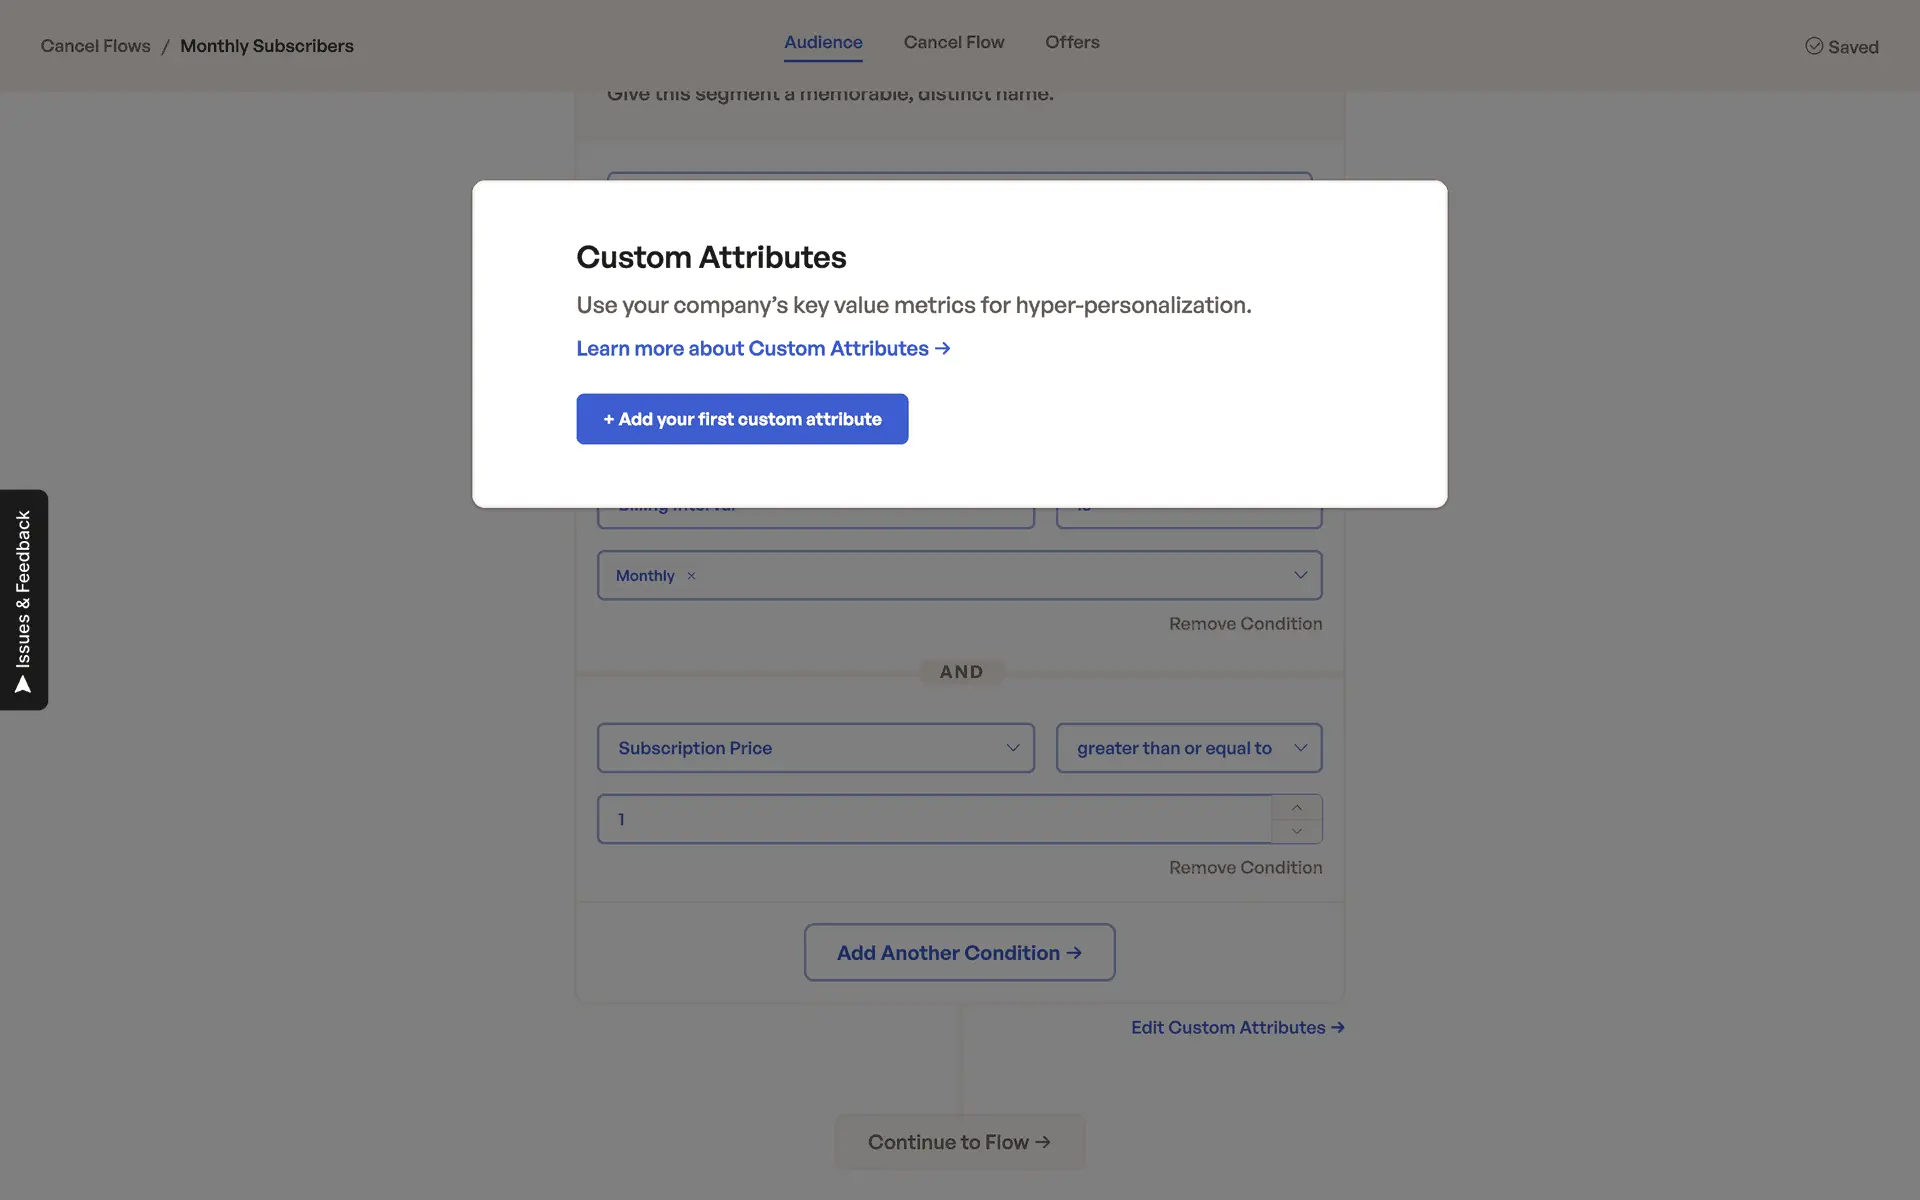Click the subscription price value input field
The height and width of the screenshot is (1200, 1920).
[x=934, y=819]
